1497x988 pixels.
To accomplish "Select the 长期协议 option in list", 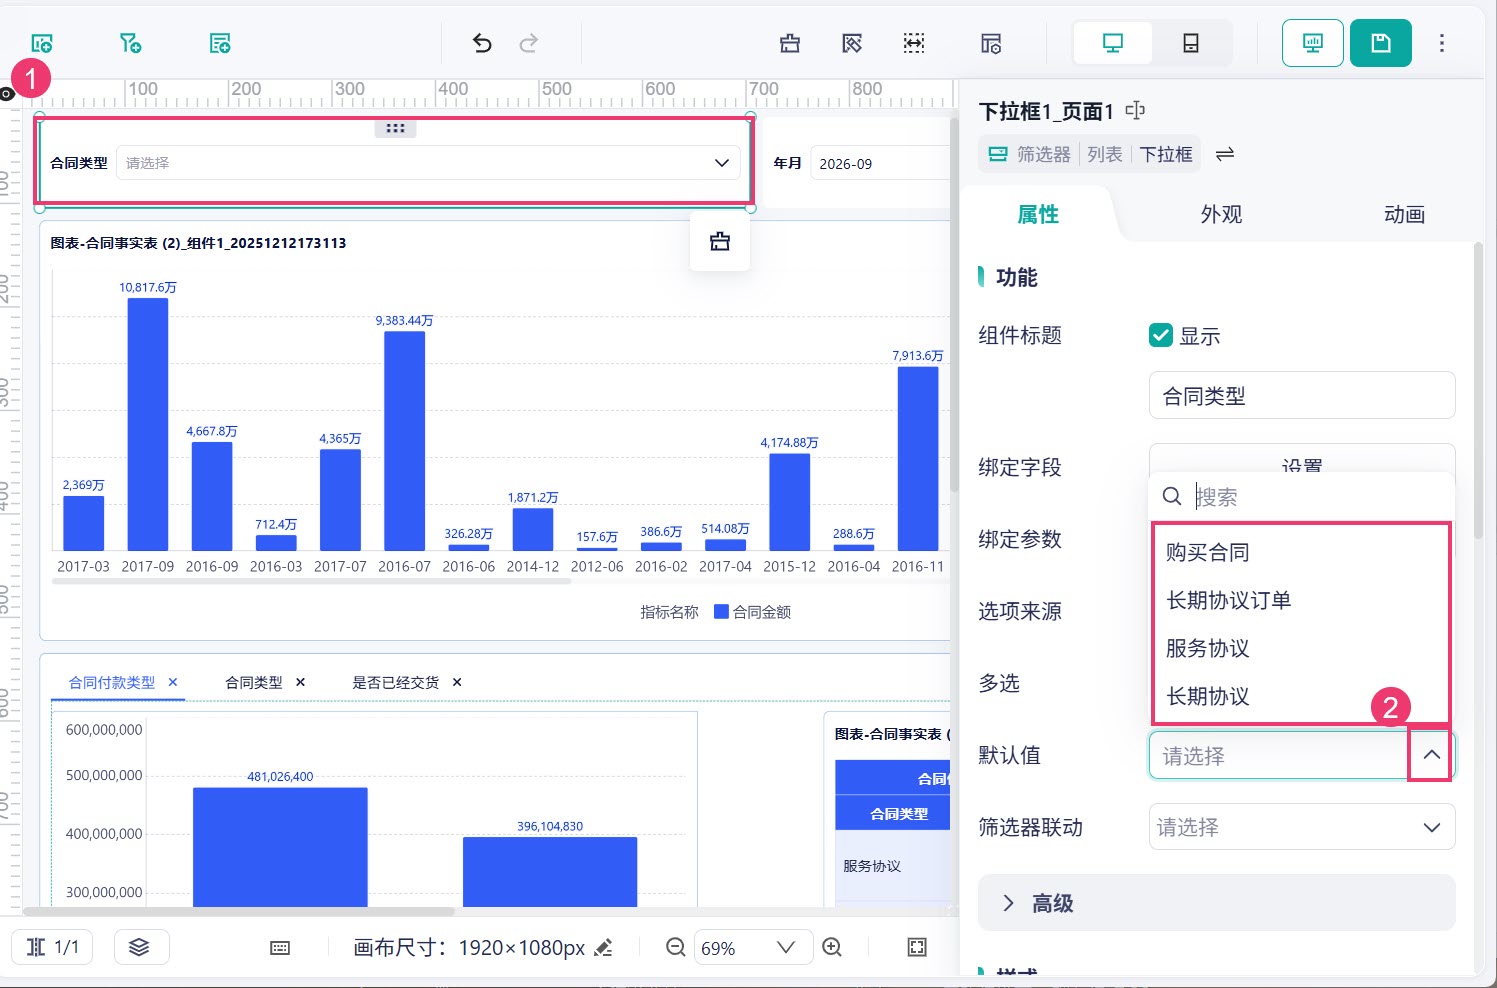I will tap(1301, 696).
